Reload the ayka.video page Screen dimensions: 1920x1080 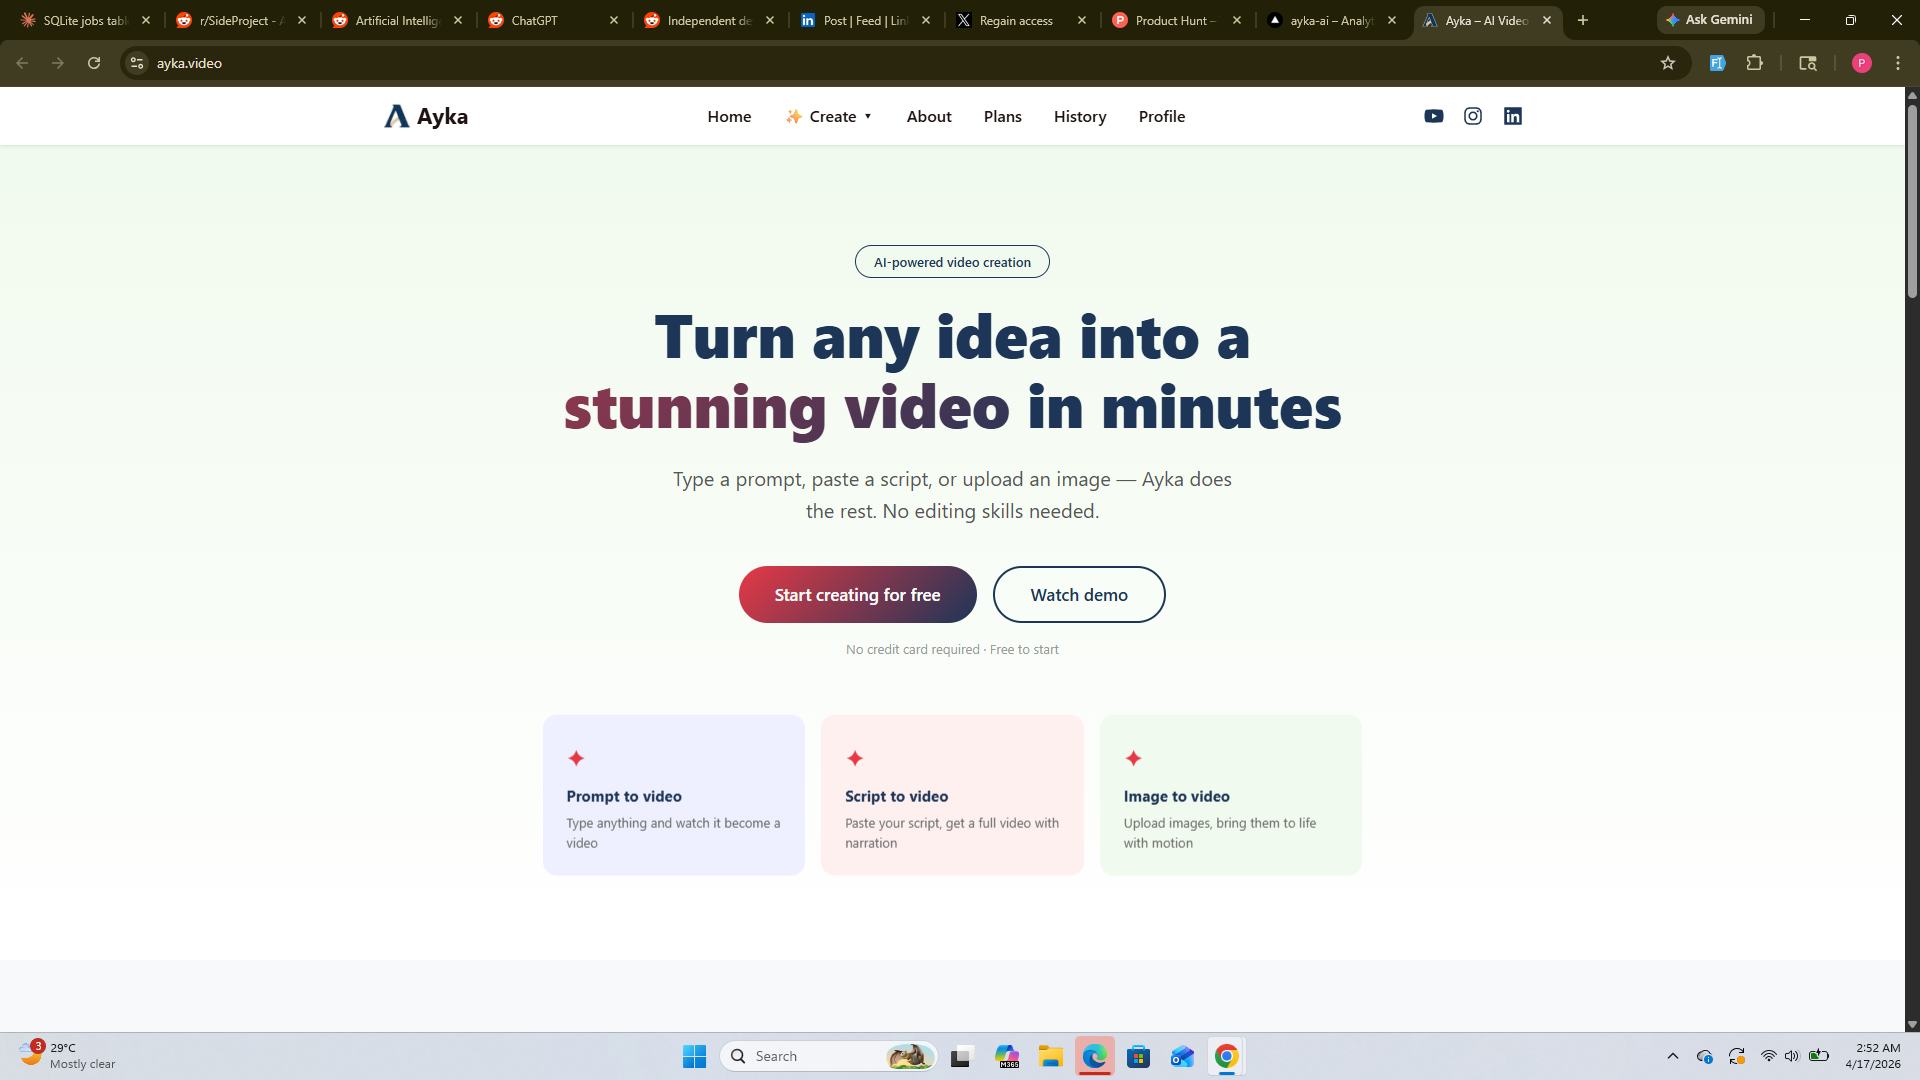[94, 63]
